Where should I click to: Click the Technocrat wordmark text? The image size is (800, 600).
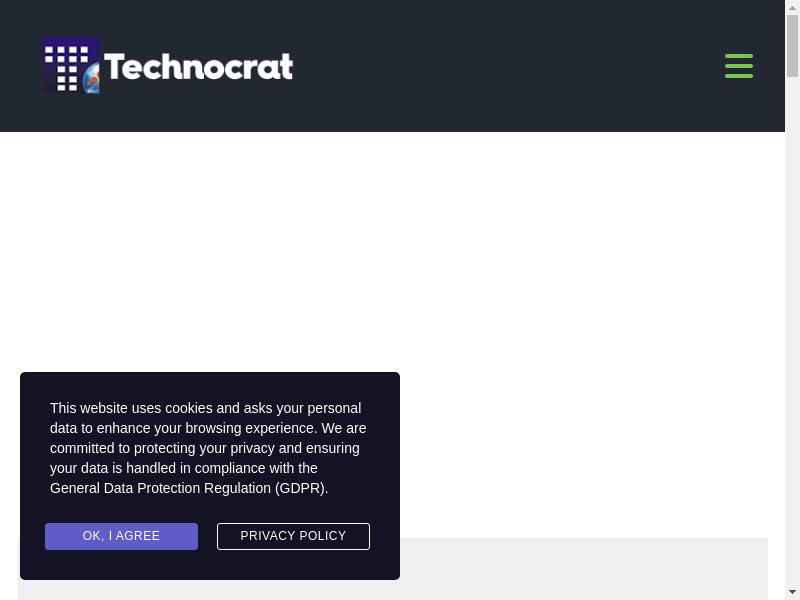(198, 67)
